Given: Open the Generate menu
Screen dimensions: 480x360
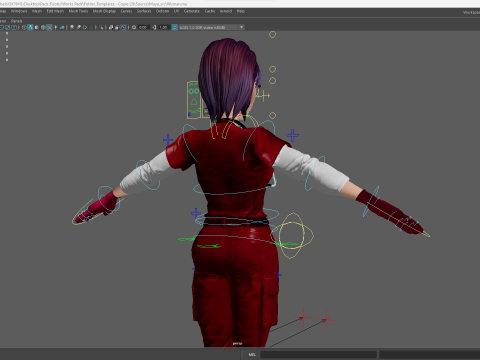Looking at the screenshot, I should [x=192, y=11].
